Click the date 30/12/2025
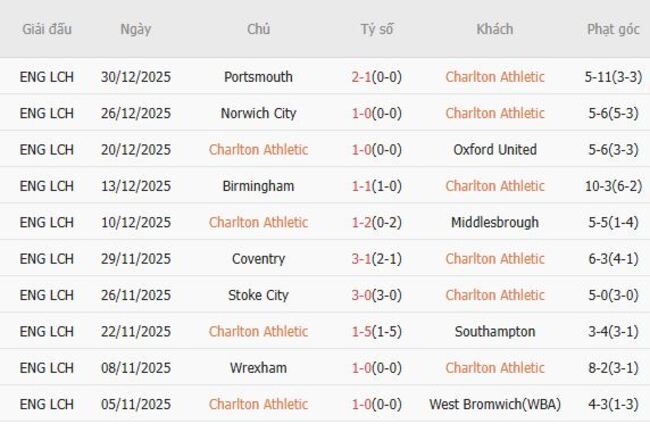 (136, 77)
